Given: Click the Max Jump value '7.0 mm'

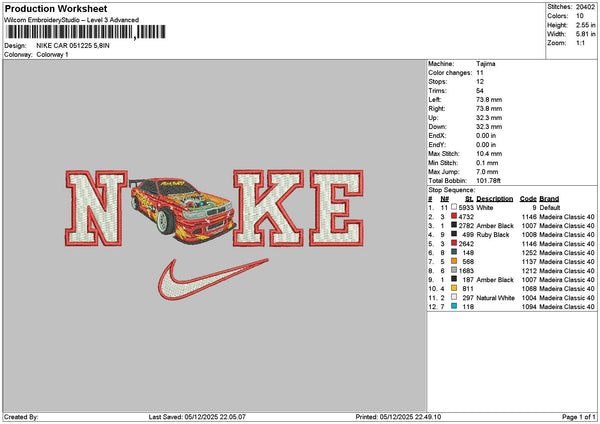Looking at the screenshot, I should point(487,172).
